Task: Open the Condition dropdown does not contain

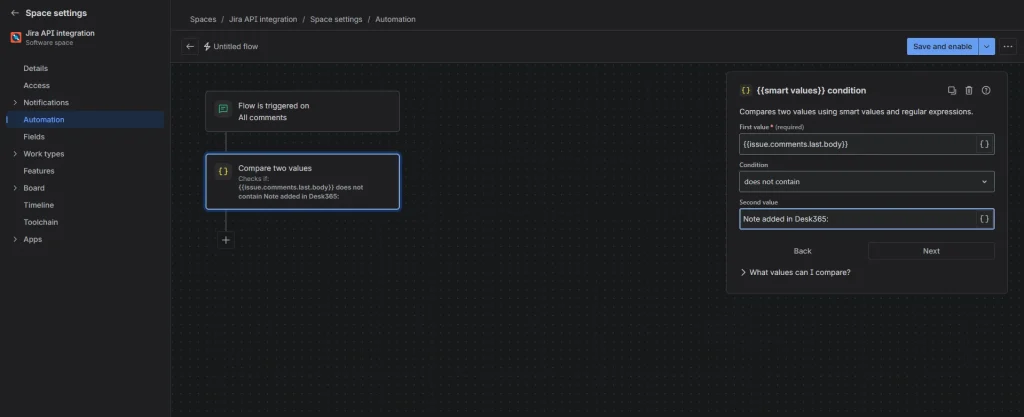Action: tap(867, 181)
